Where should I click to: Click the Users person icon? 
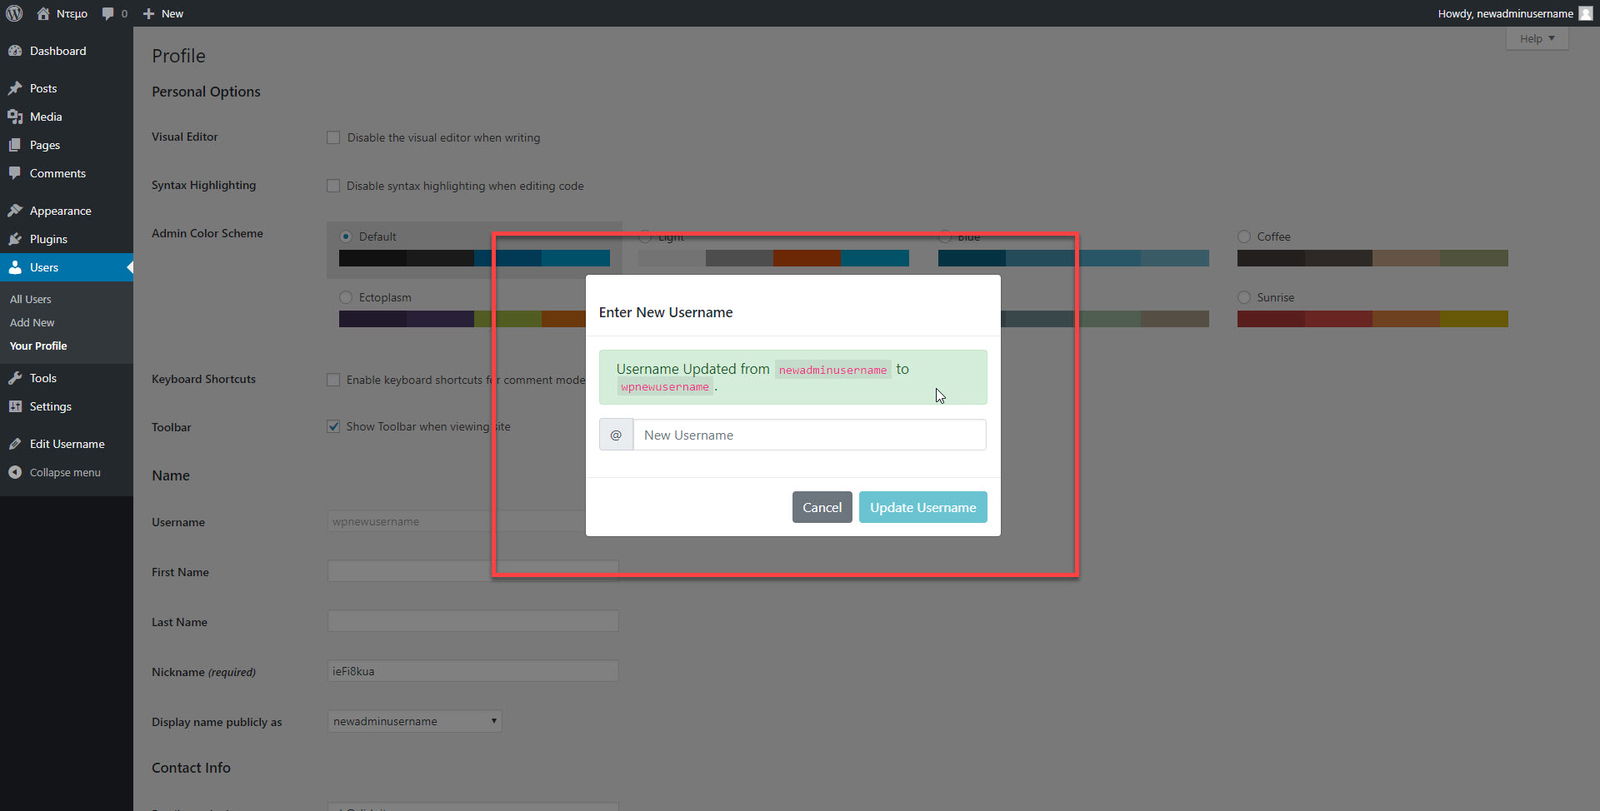[15, 267]
